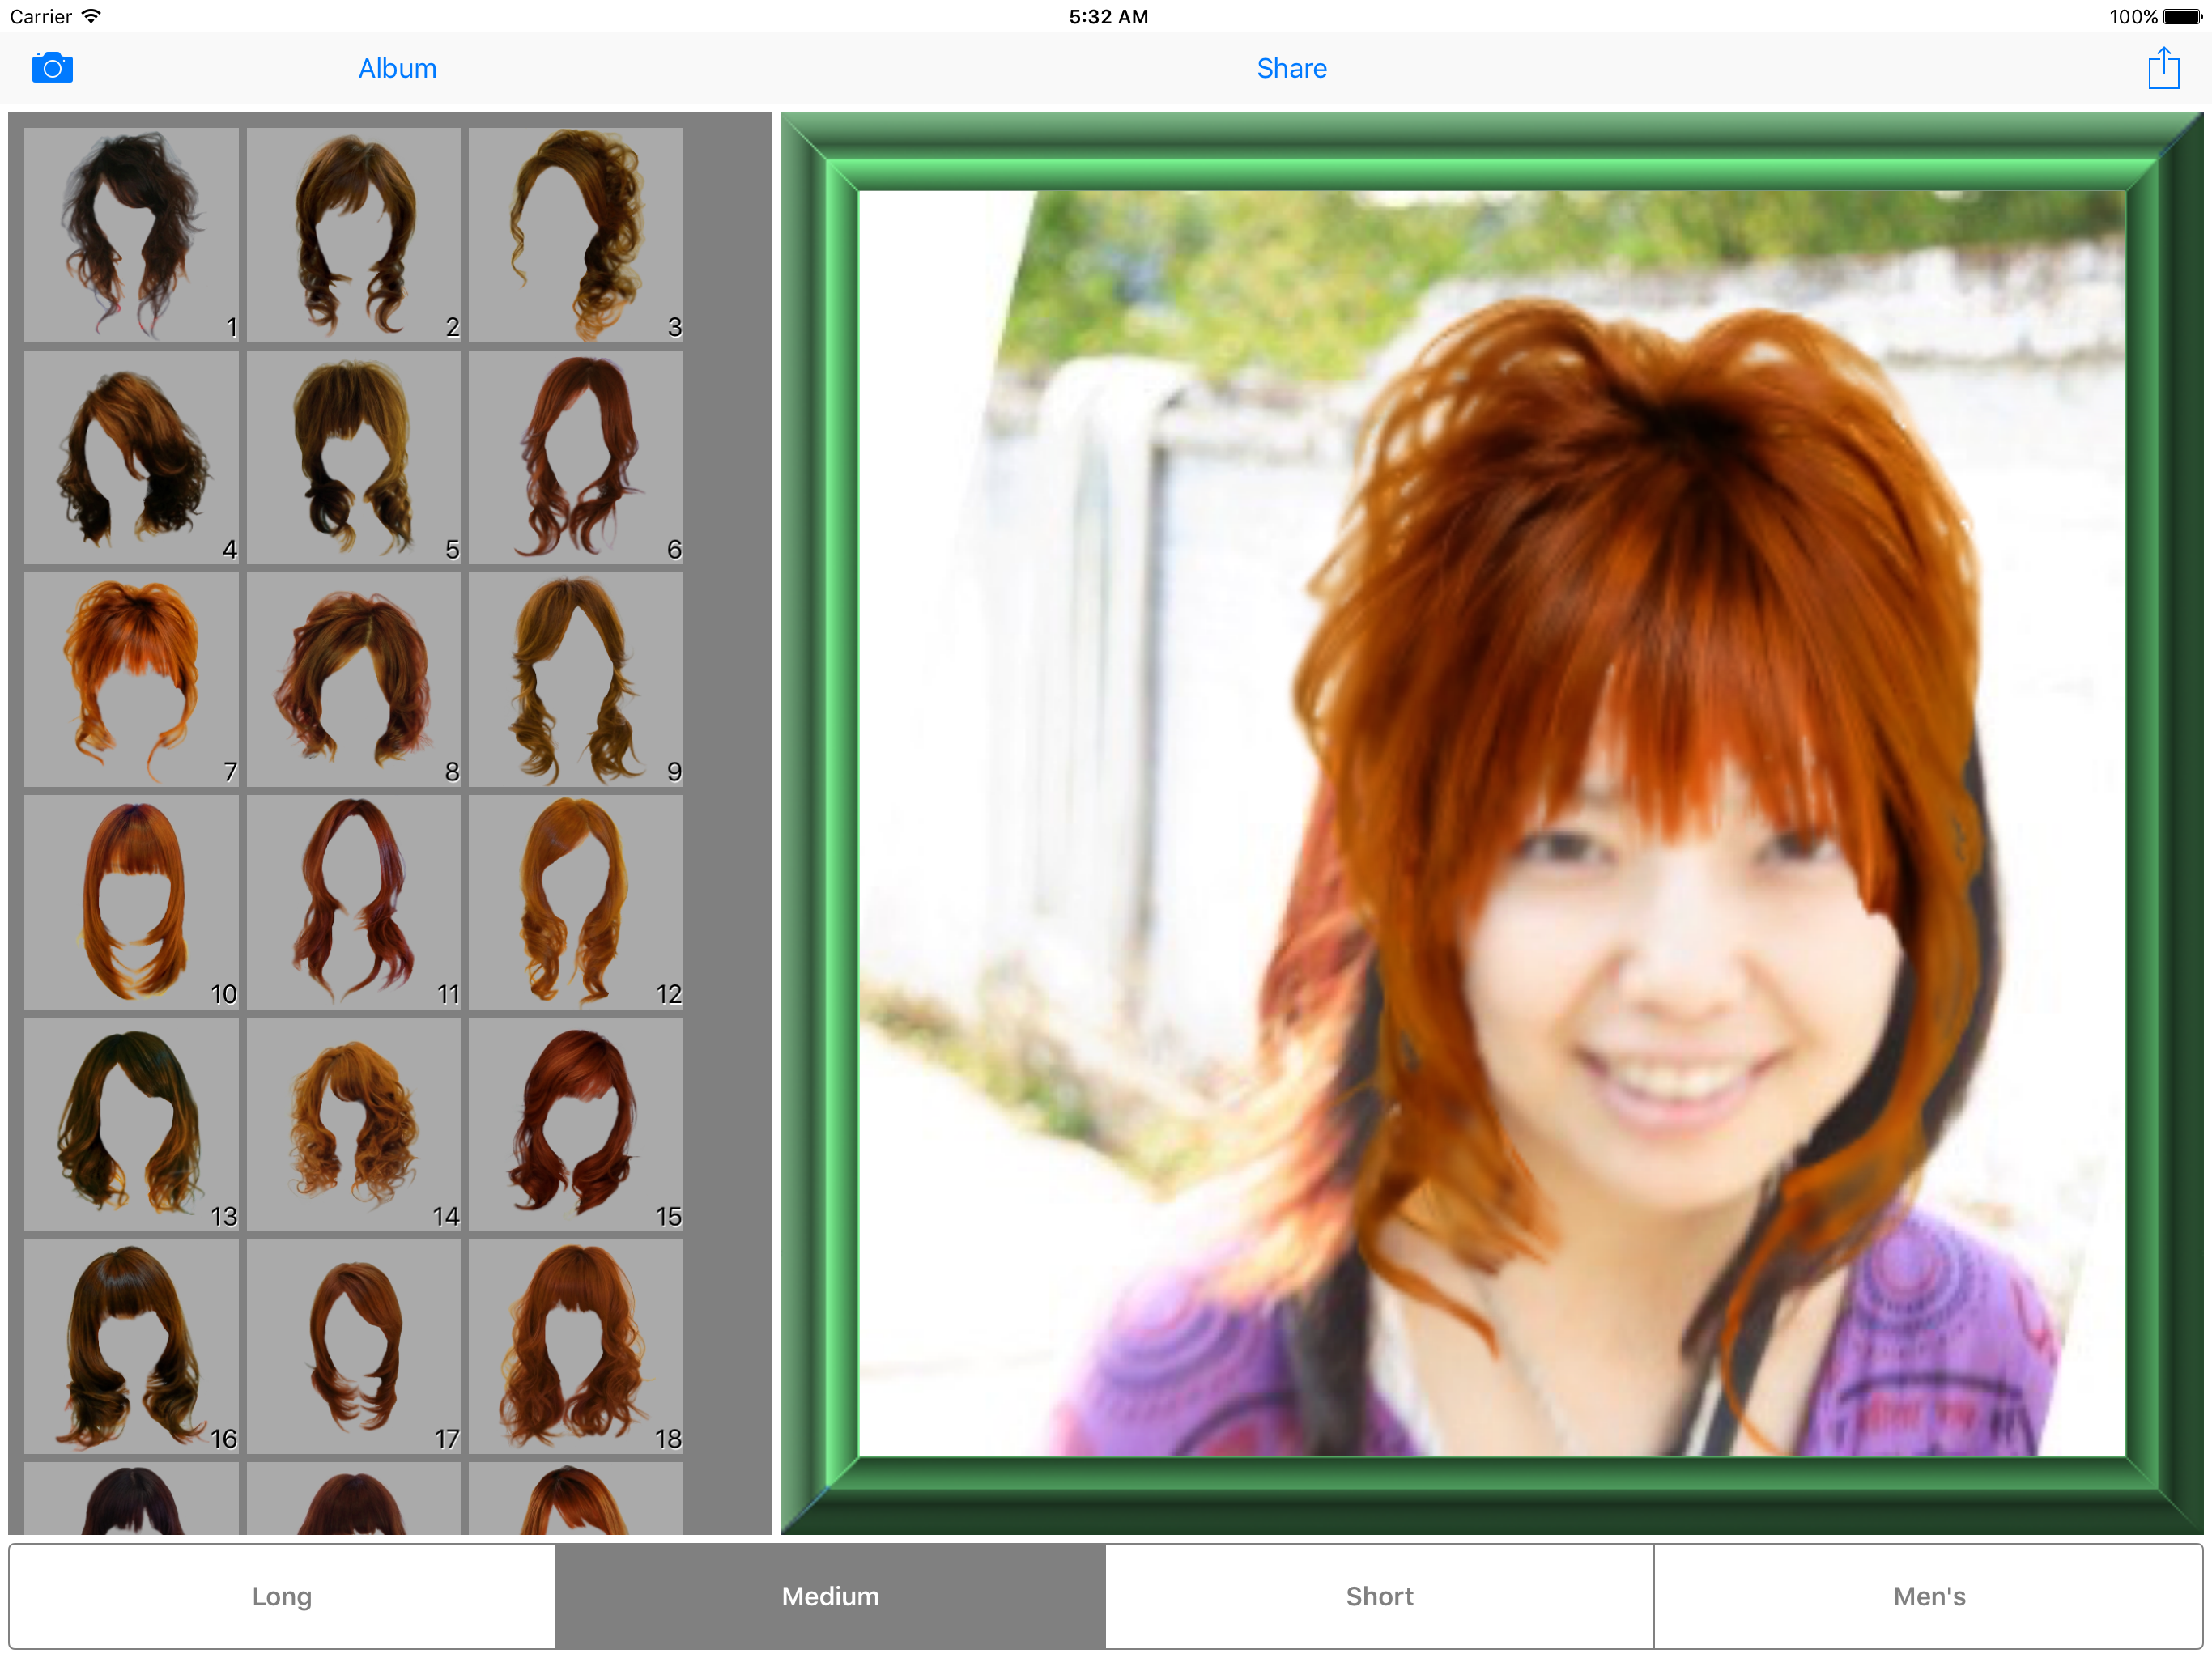Select hairstyle thumbnail number 3
The width and height of the screenshot is (2212, 1658).
pos(585,233)
